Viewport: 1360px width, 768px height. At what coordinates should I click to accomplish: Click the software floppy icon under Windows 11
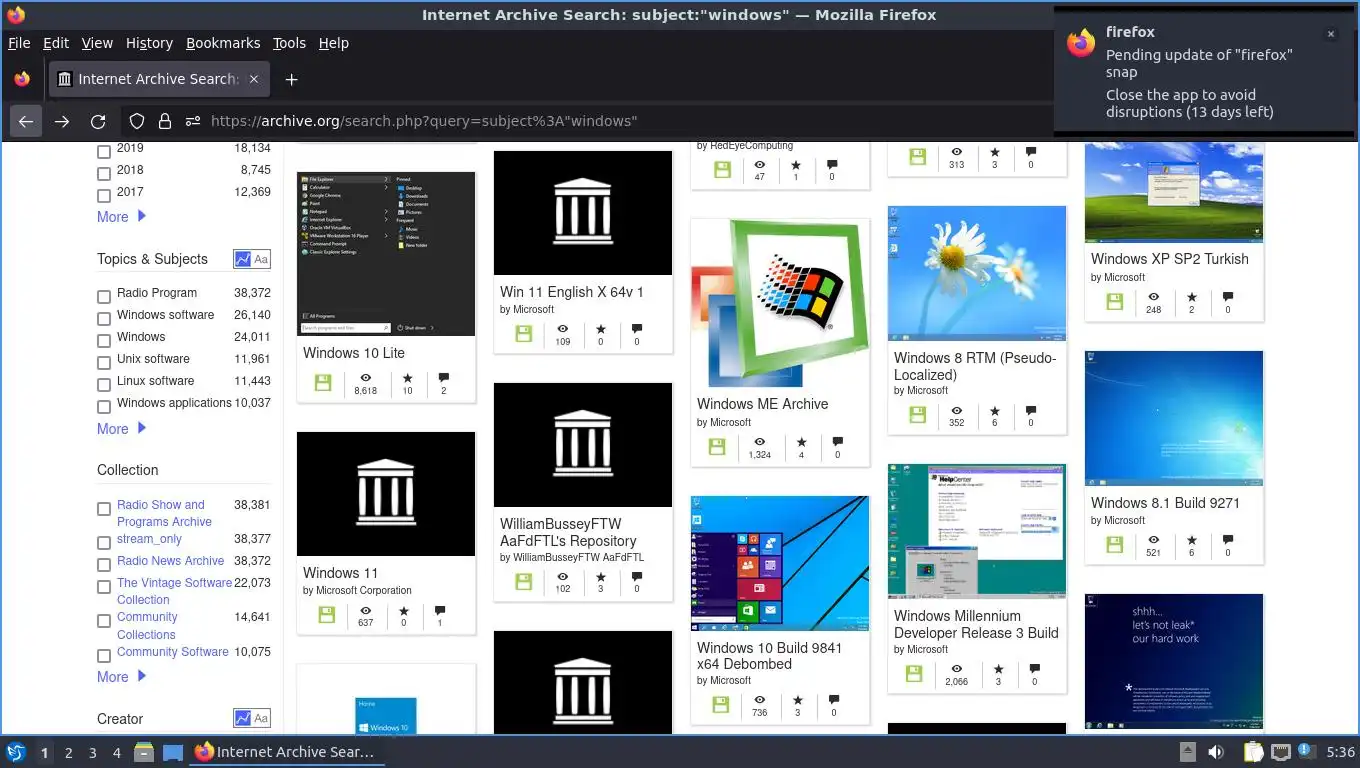[x=326, y=615]
